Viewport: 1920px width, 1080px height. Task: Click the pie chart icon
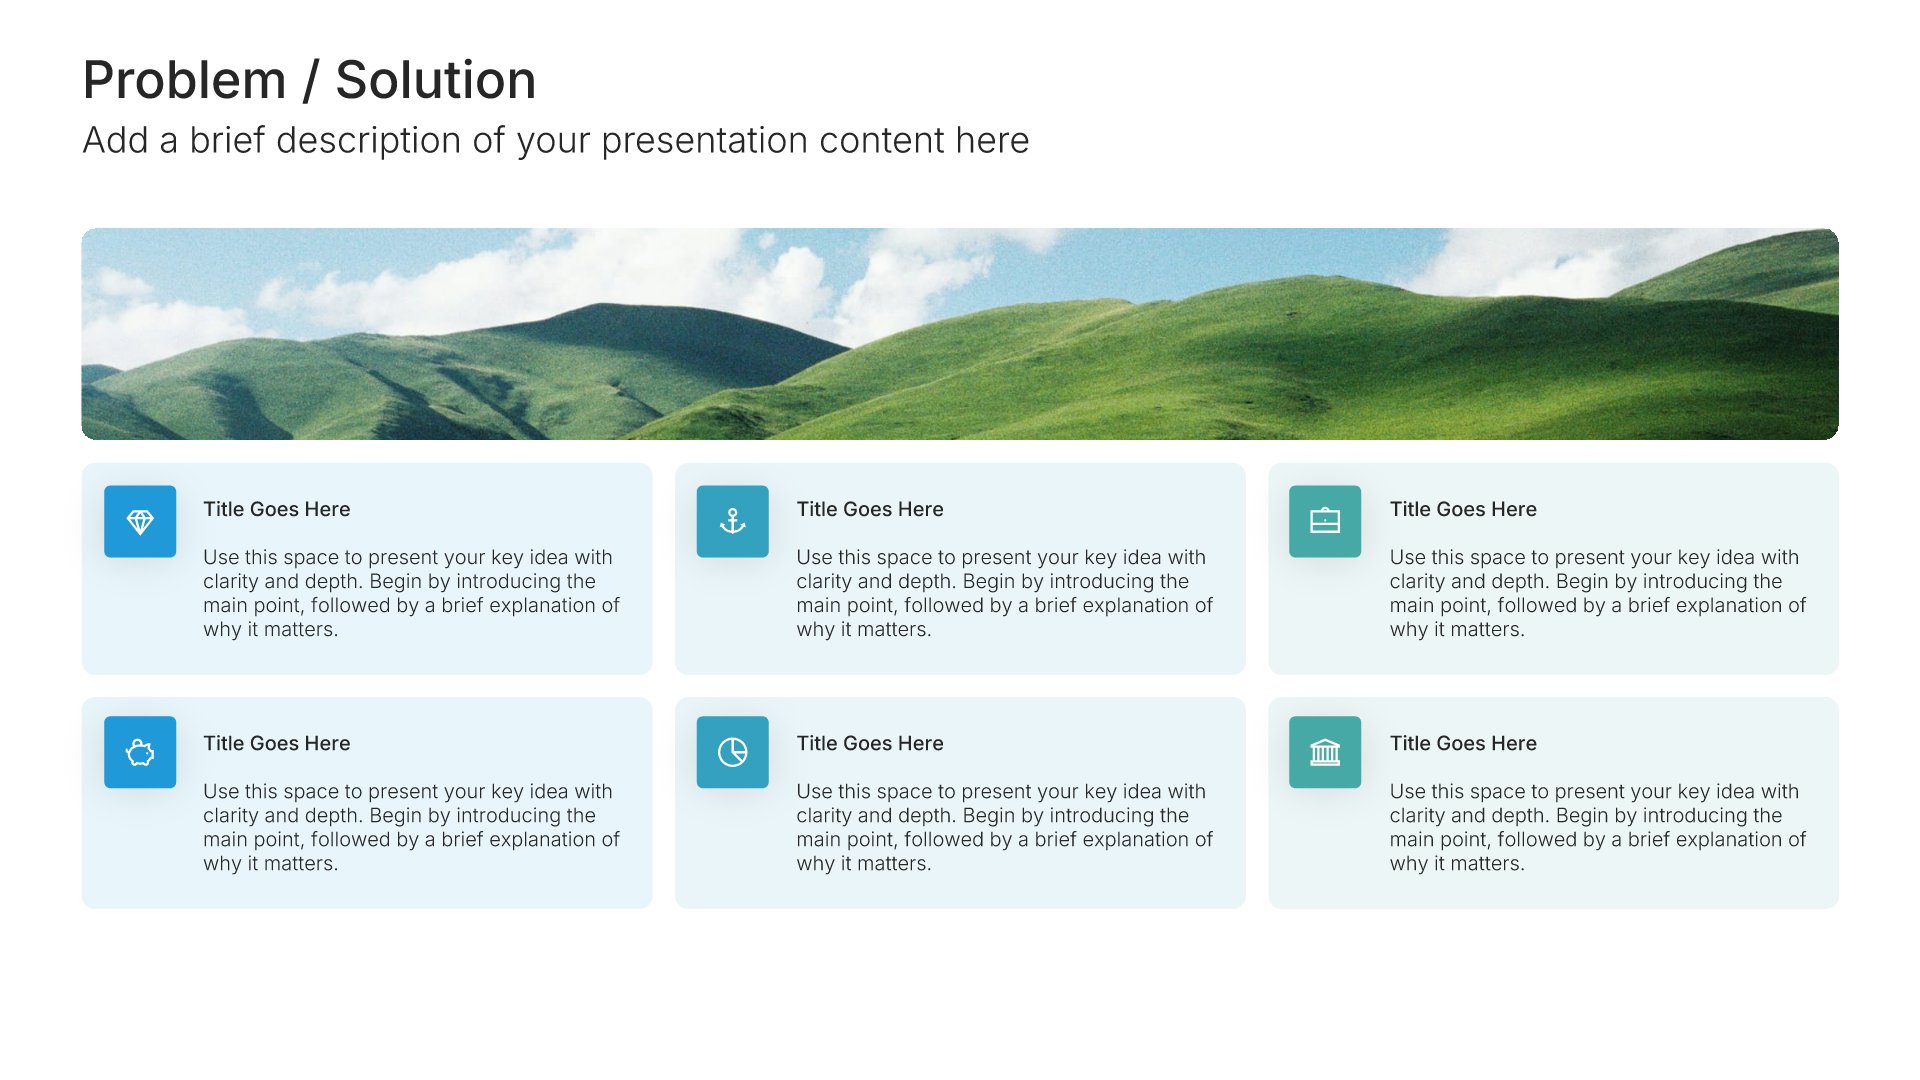[732, 752]
